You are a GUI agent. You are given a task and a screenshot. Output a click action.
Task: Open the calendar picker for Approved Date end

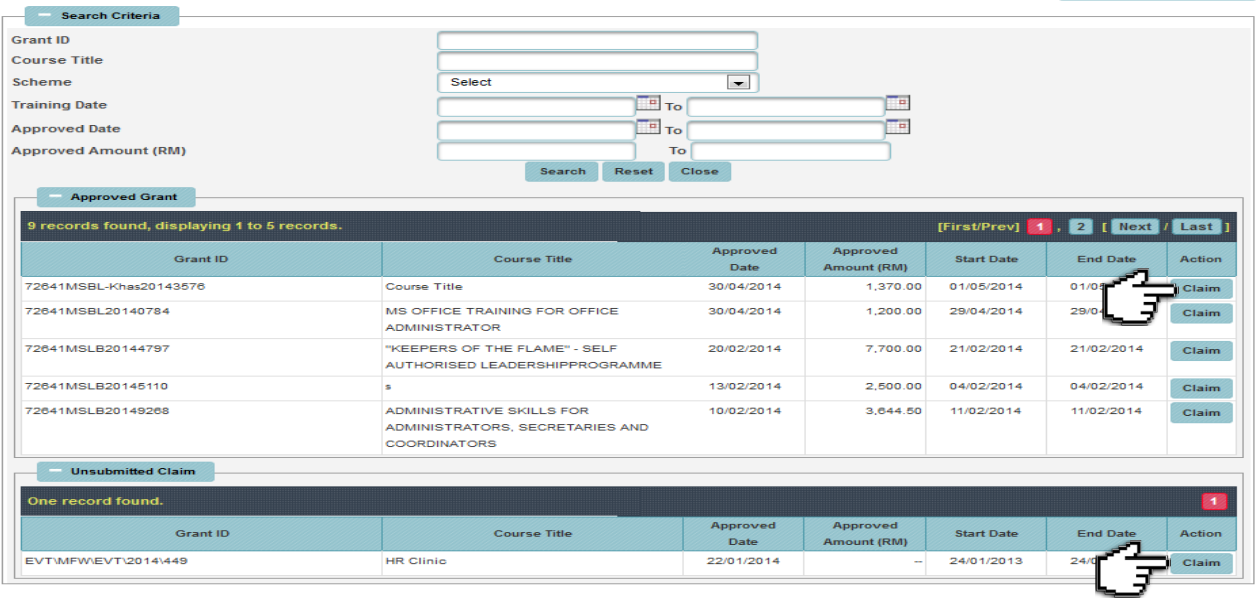[x=898, y=126]
